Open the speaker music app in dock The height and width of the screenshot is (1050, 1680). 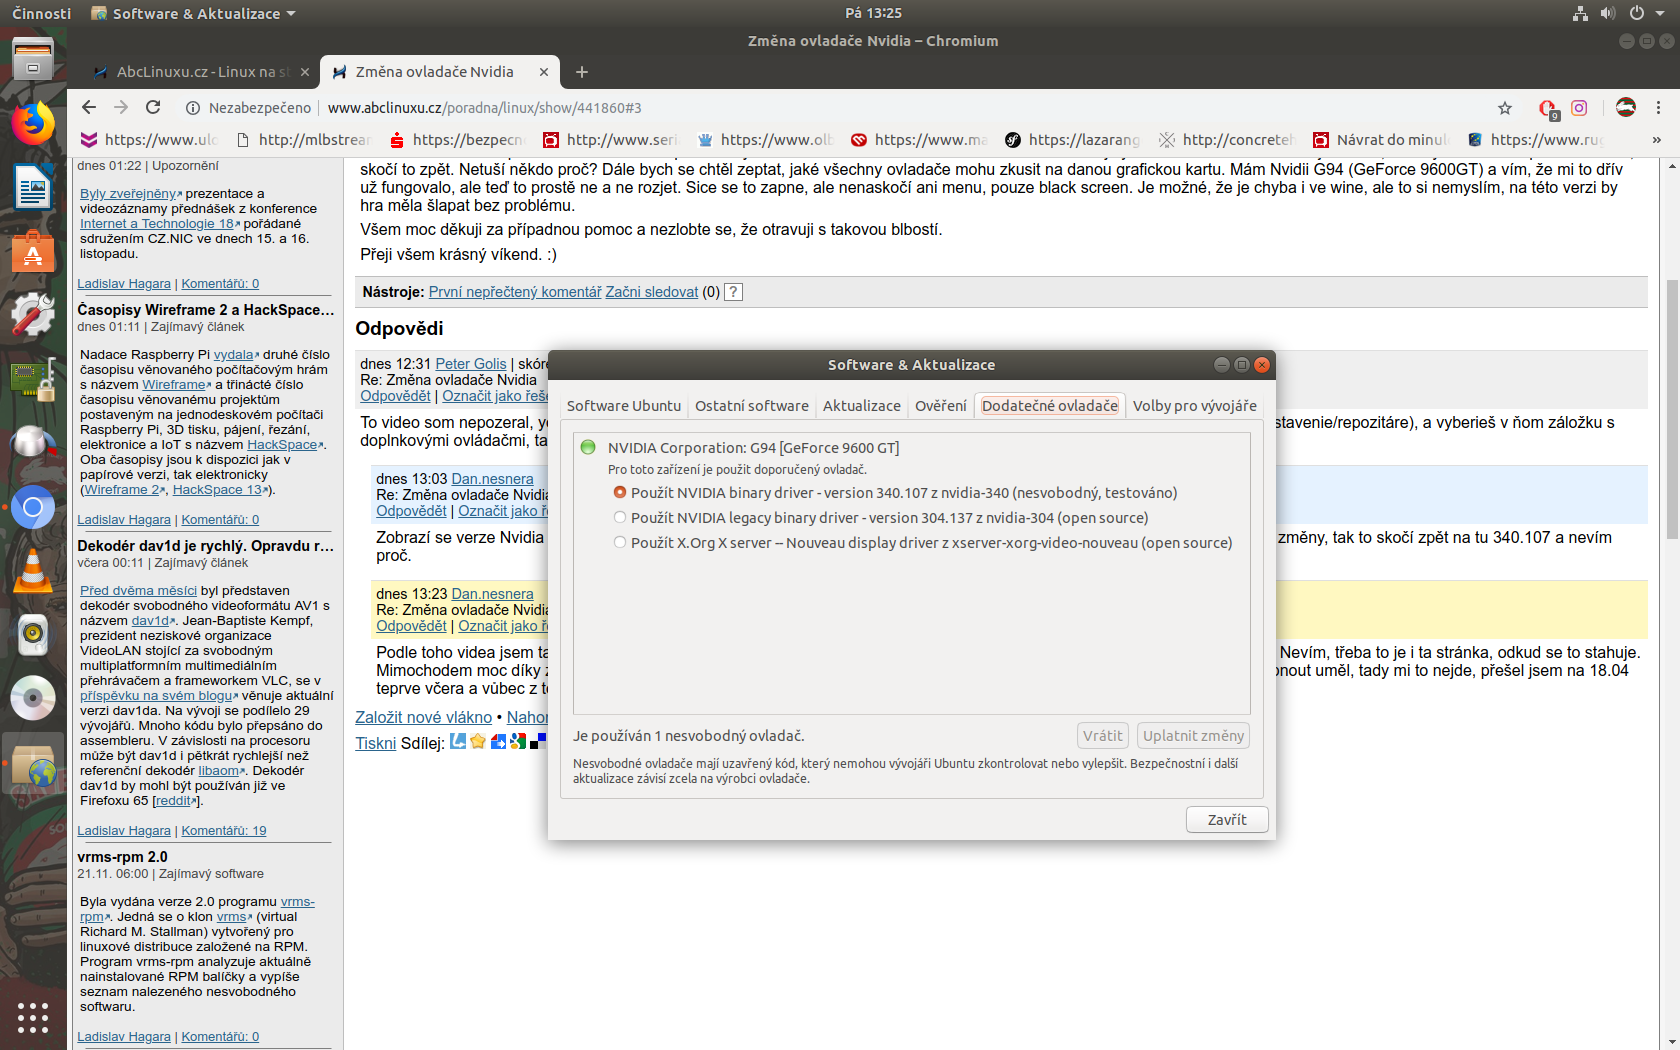coord(33,635)
